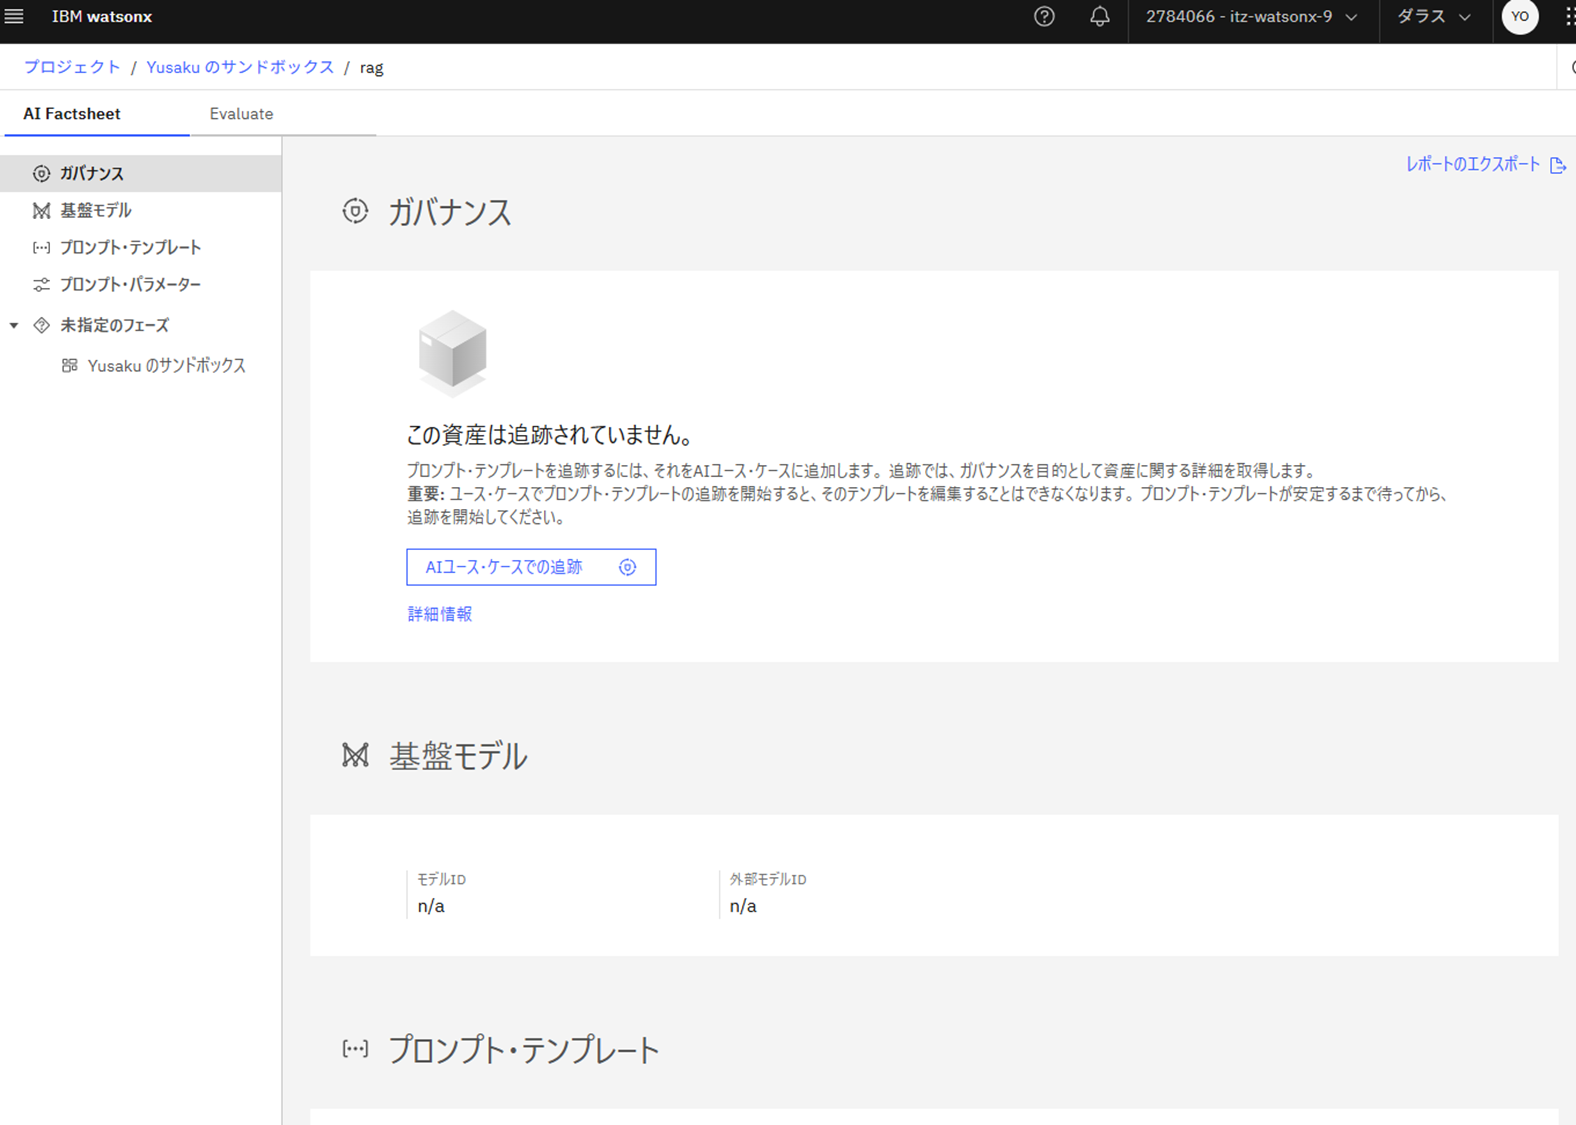Open the 2784066 - itz-watsonx-9 account dropdown
Image resolution: width=1576 pixels, height=1125 pixels.
[x=1252, y=17]
